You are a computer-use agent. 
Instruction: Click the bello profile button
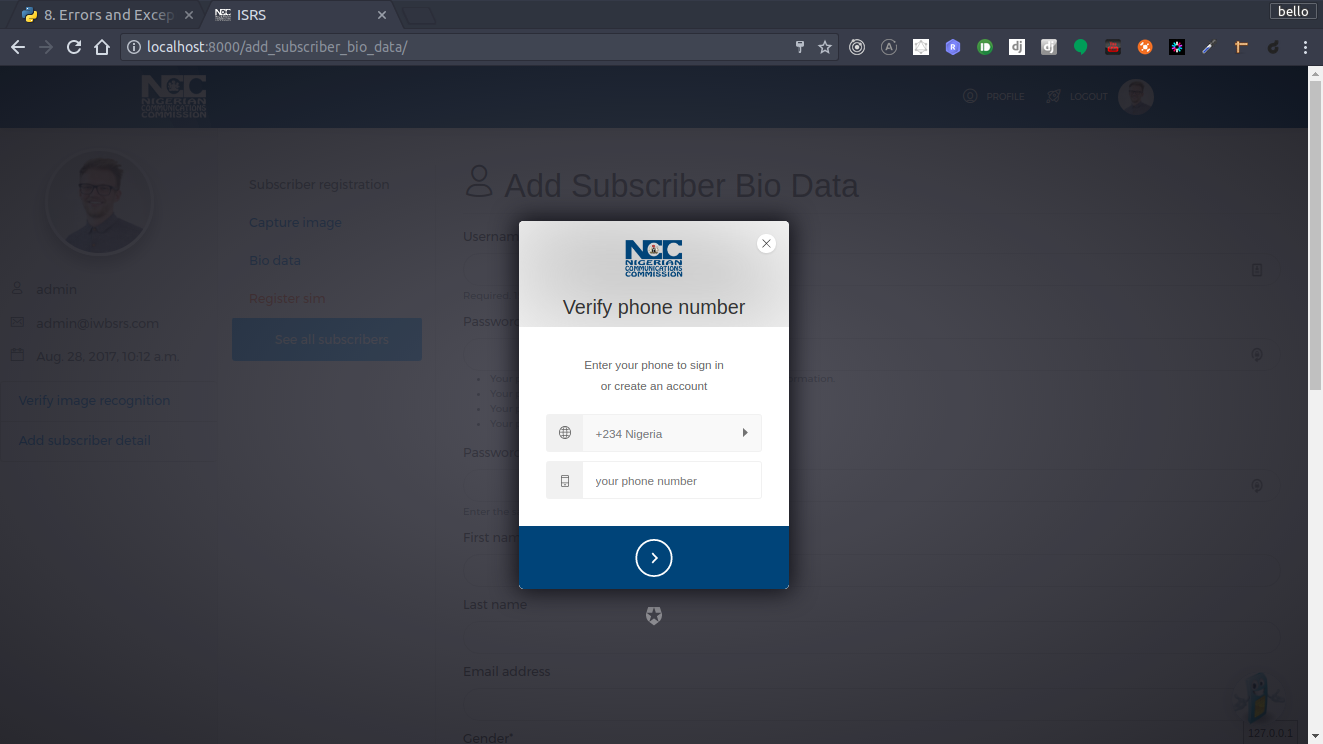pos(1293,11)
